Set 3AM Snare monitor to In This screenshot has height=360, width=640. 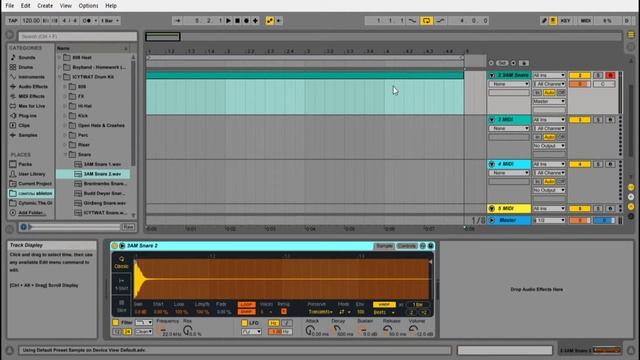(x=537, y=93)
